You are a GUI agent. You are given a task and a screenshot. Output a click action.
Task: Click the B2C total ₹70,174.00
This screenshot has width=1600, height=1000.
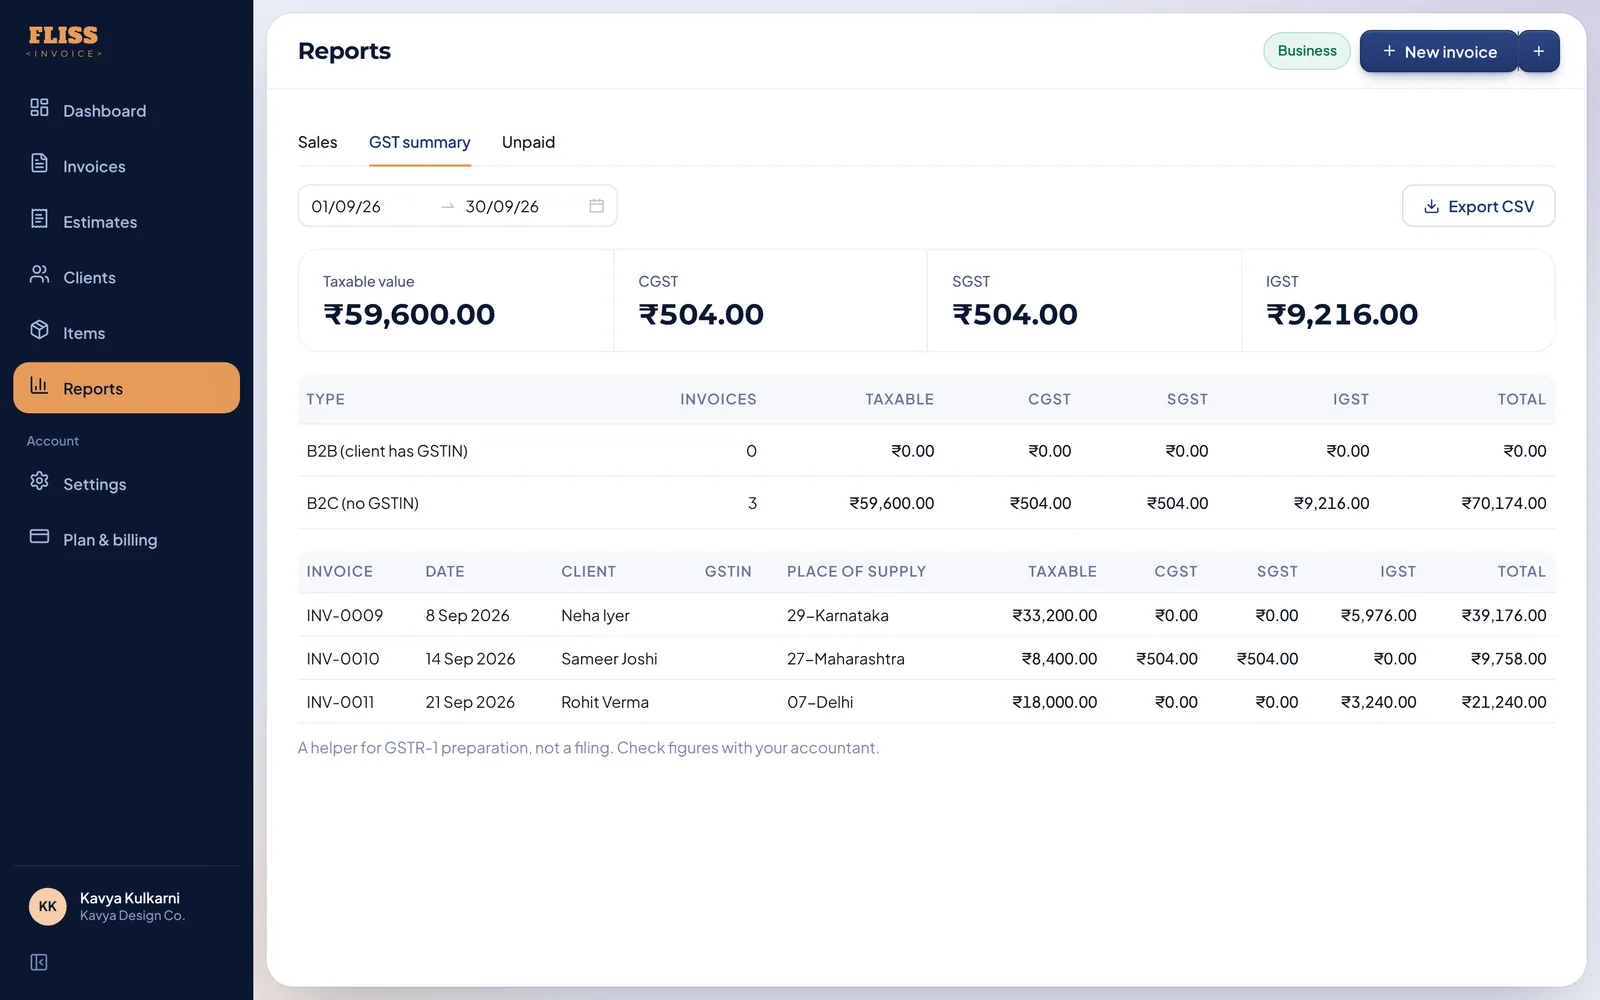click(x=1503, y=503)
